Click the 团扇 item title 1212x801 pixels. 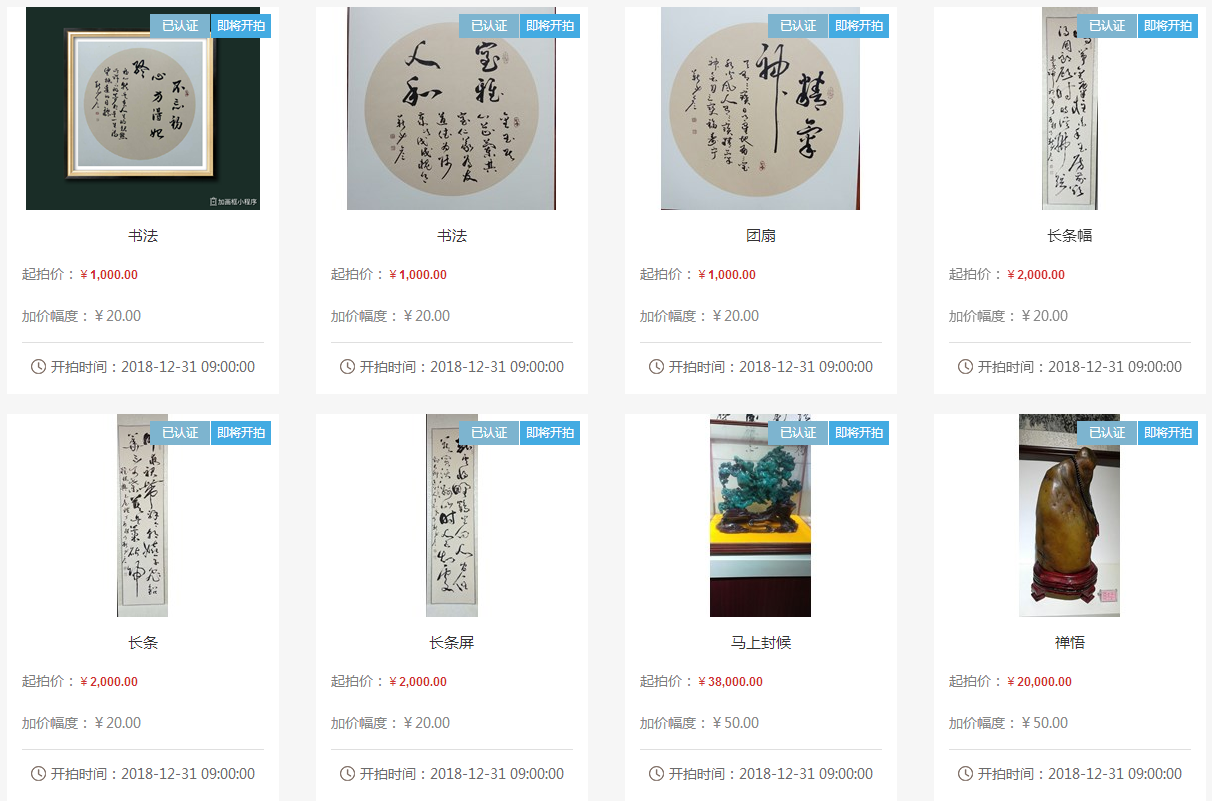coord(760,235)
